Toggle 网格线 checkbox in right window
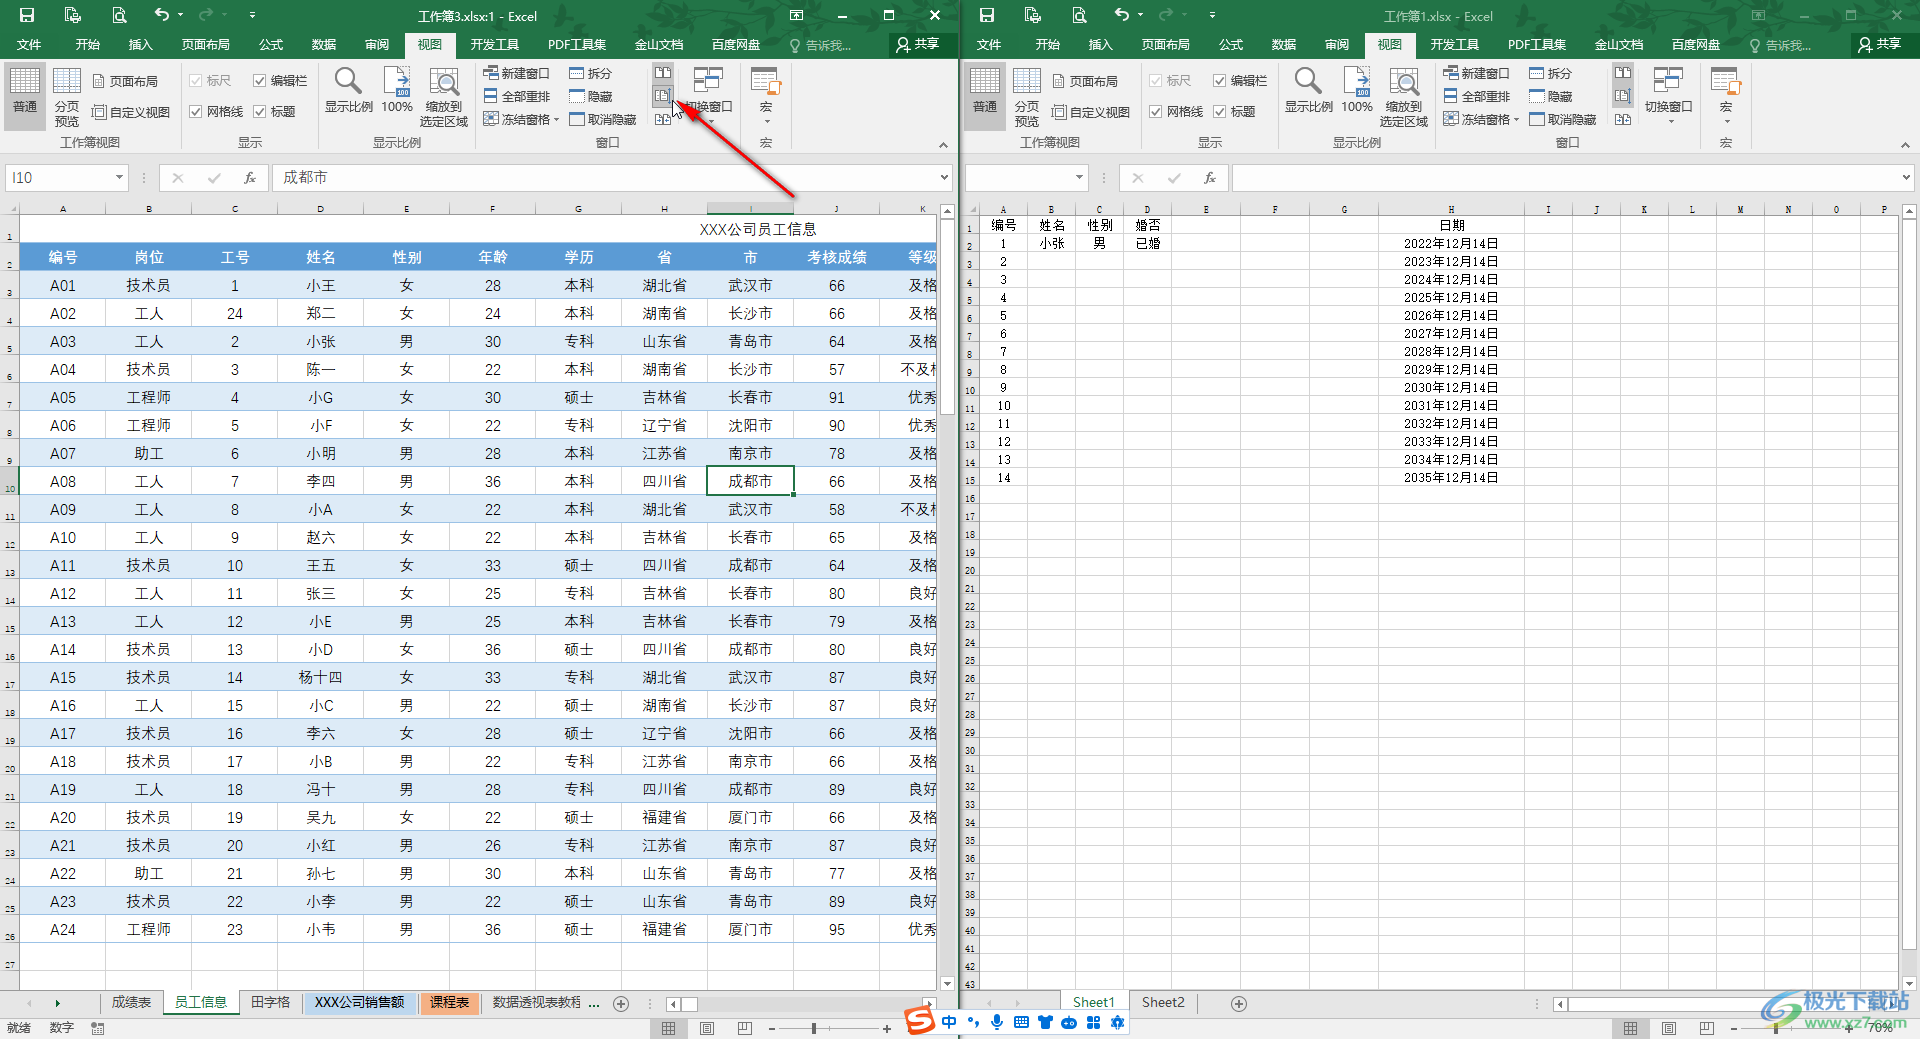 tap(1176, 112)
